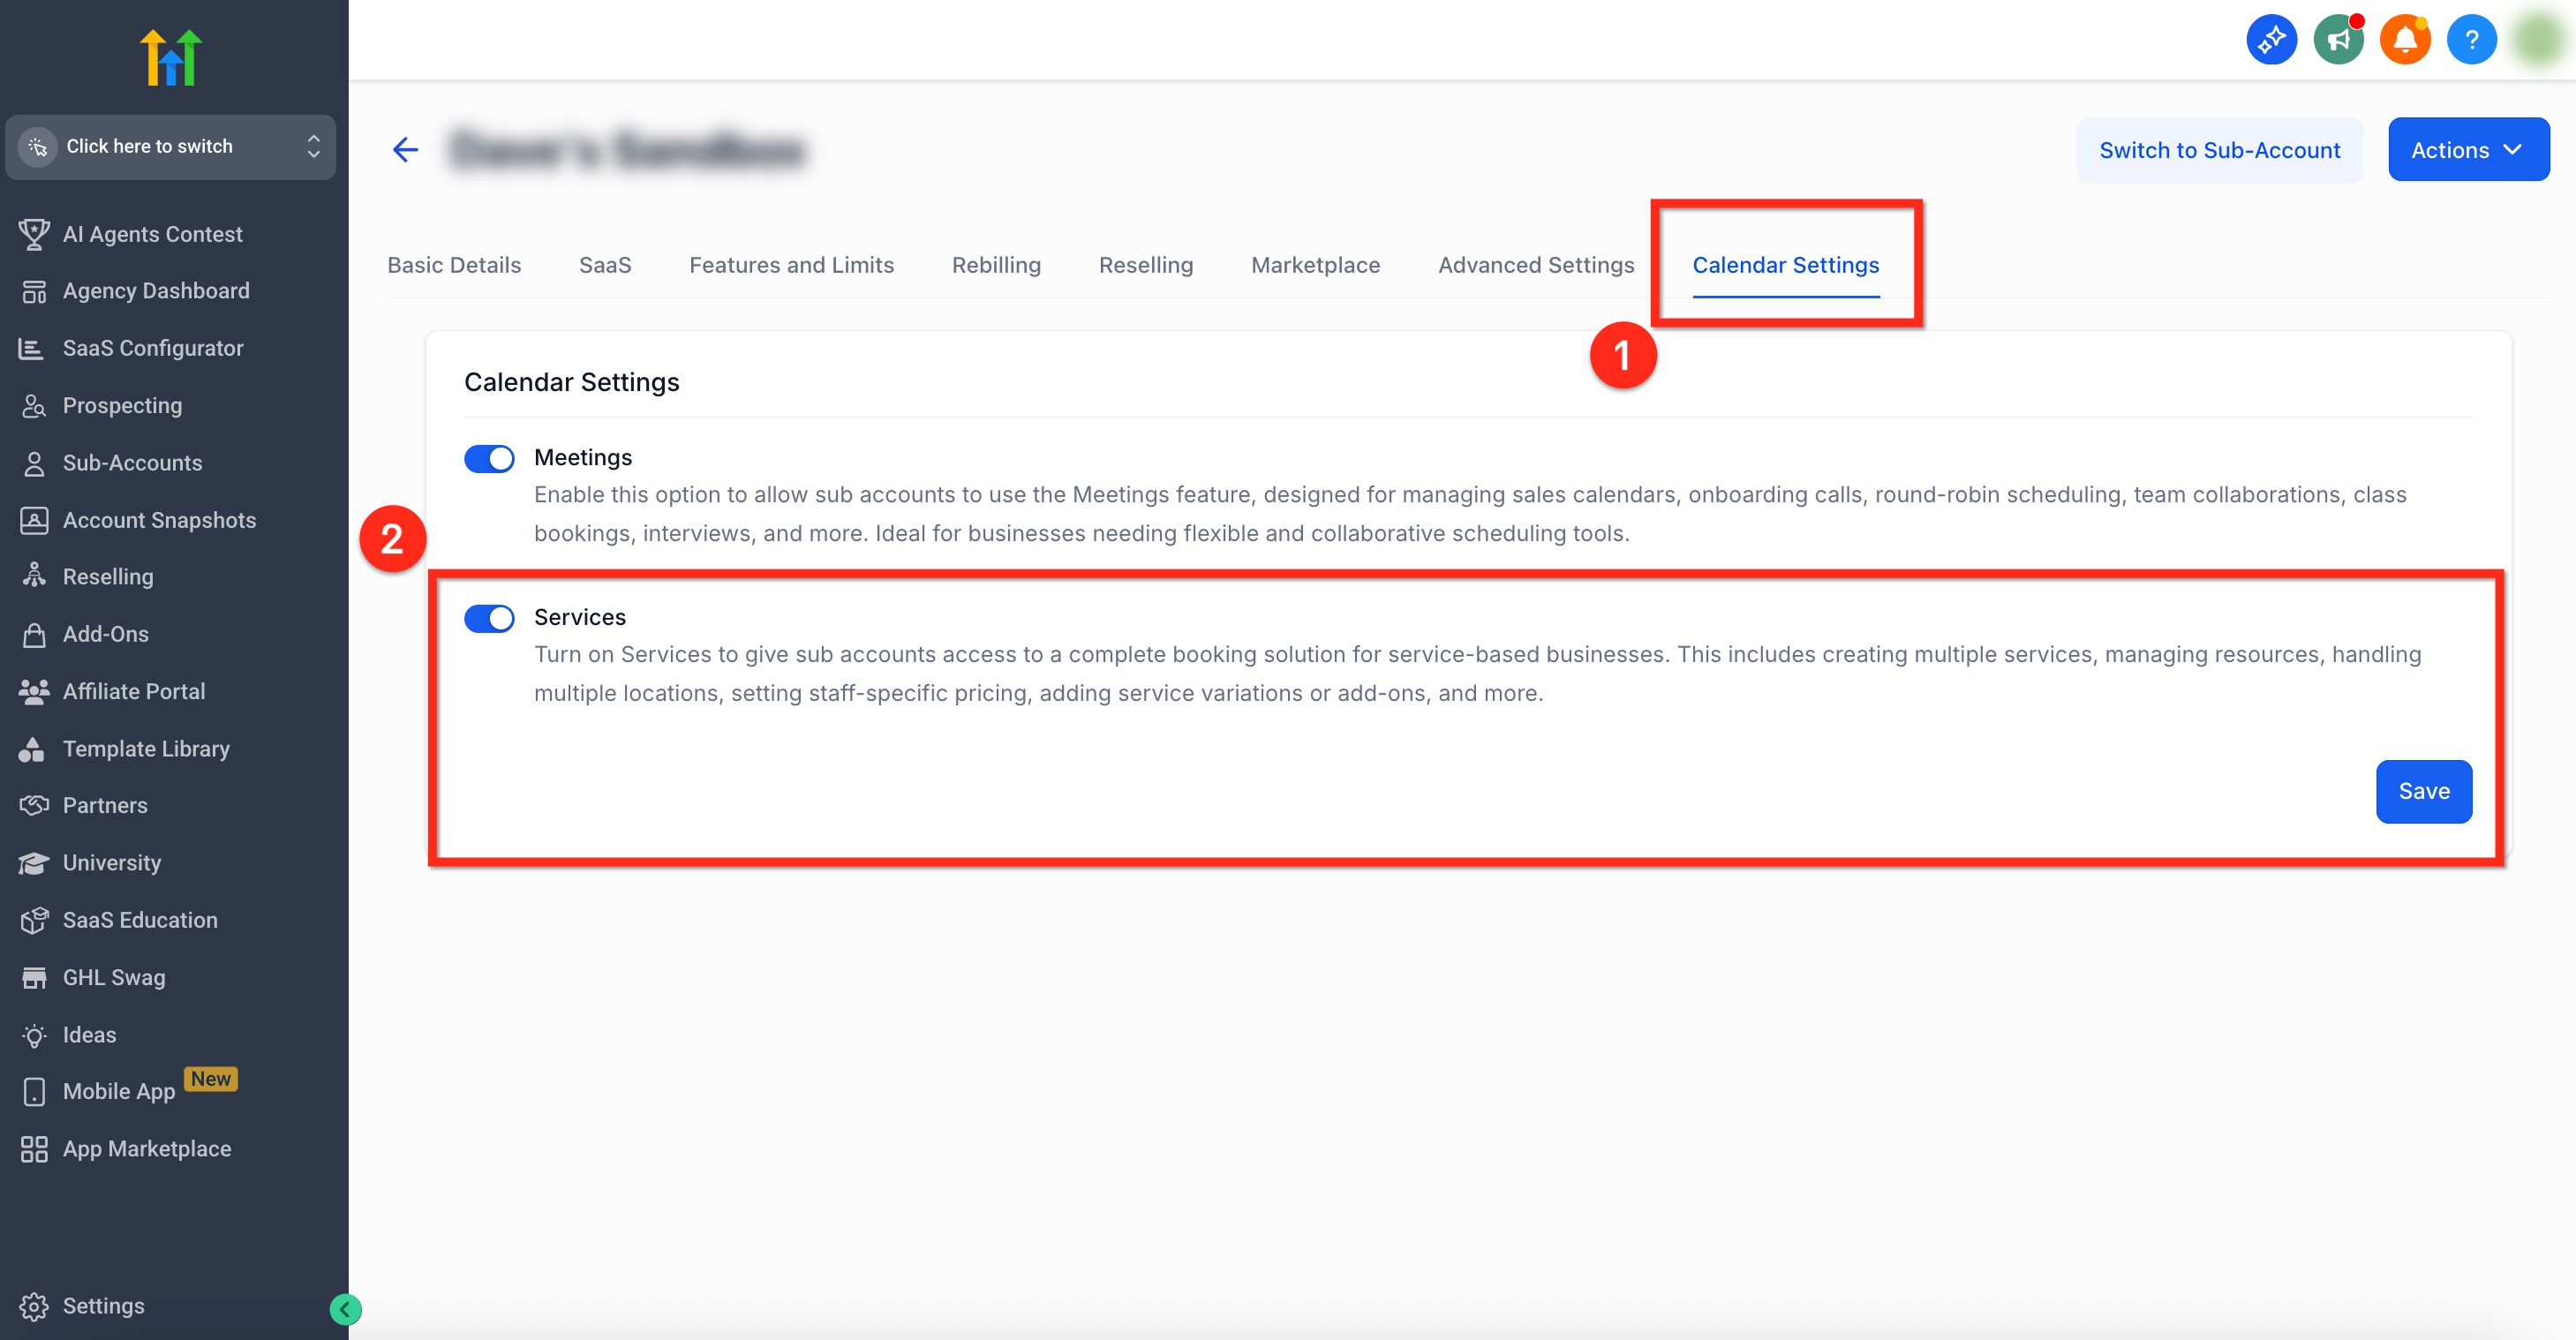Switch to the Advanced Settings tab
Image resolution: width=2576 pixels, height=1340 pixels.
1535,265
